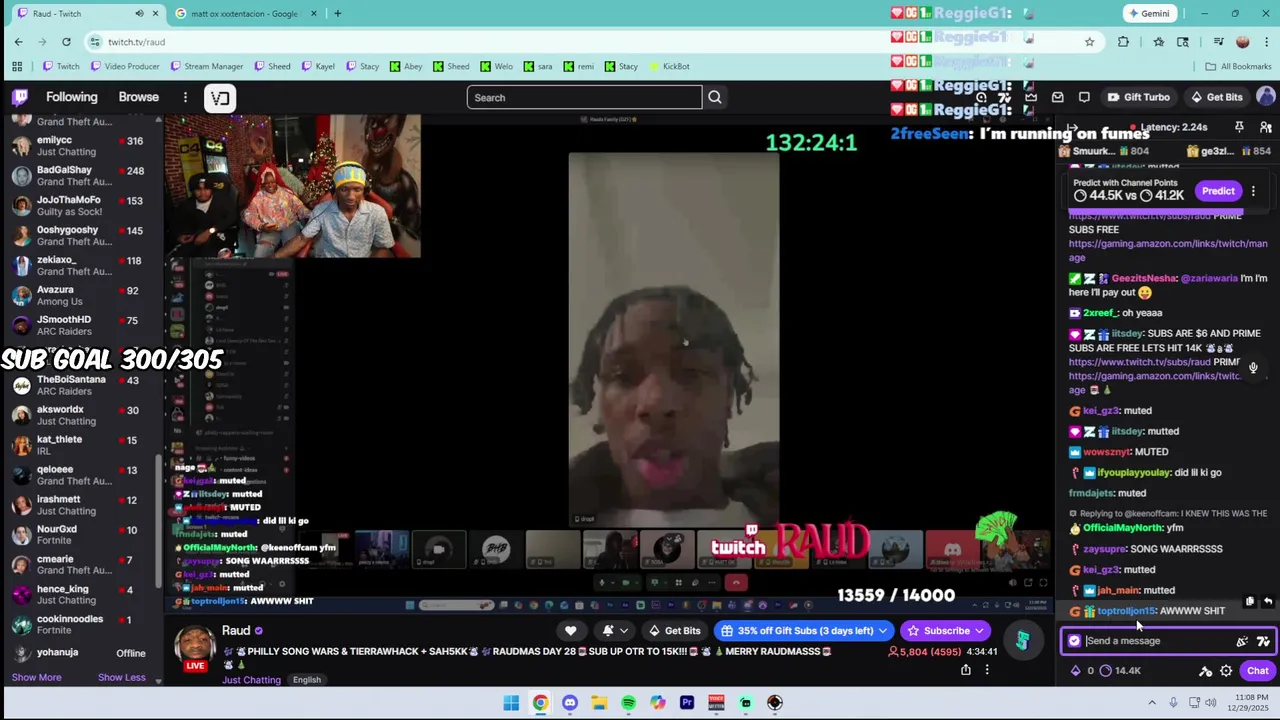Expand the Subscribe button dropdown arrow
Screen dimensions: 1280x720
click(x=980, y=631)
